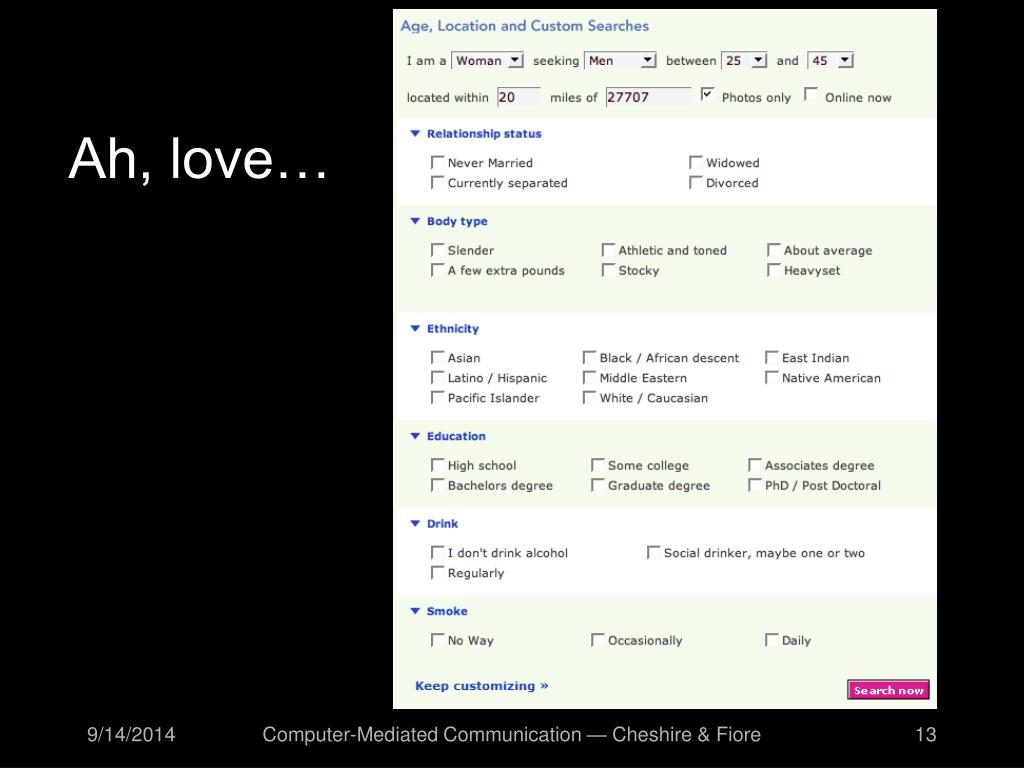1024x768 pixels.
Task: Click the miles distance field showing 20
Action: click(x=519, y=97)
